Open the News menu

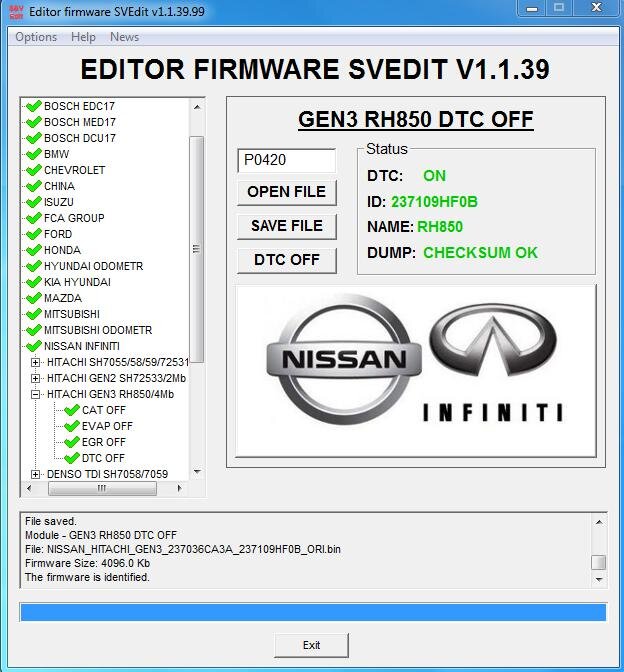124,37
